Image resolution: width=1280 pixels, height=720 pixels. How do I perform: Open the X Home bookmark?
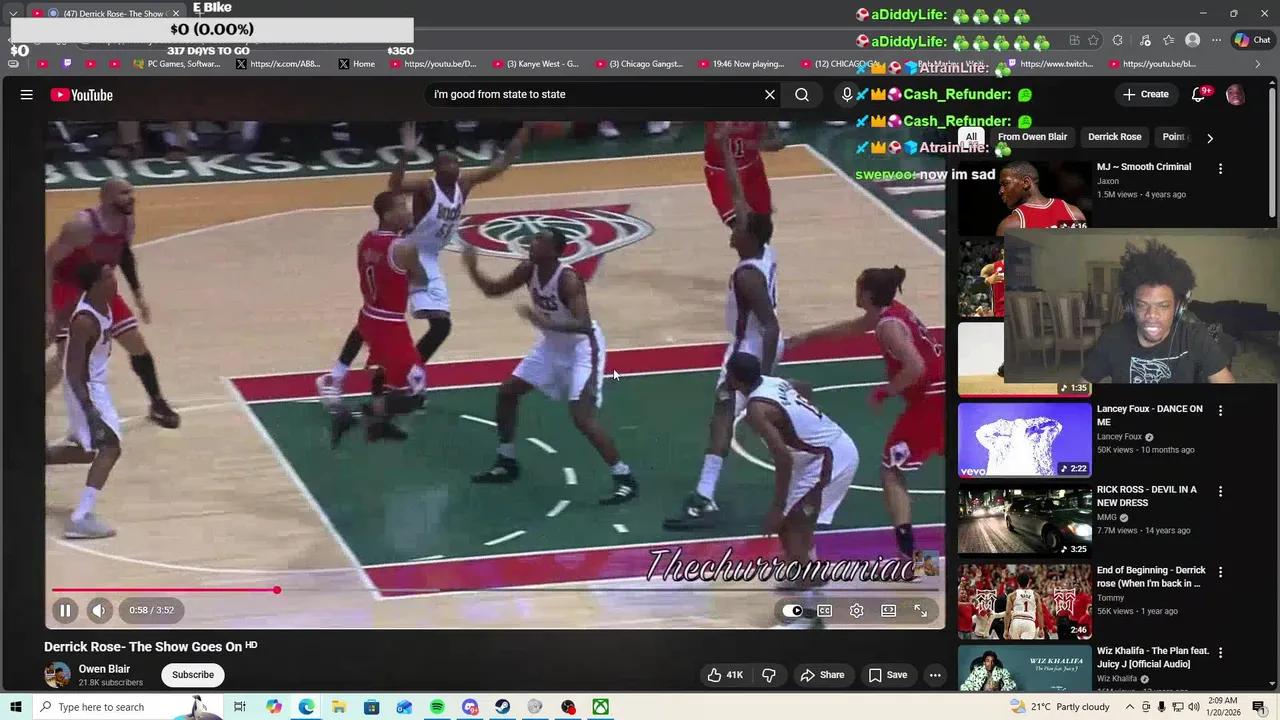(357, 64)
